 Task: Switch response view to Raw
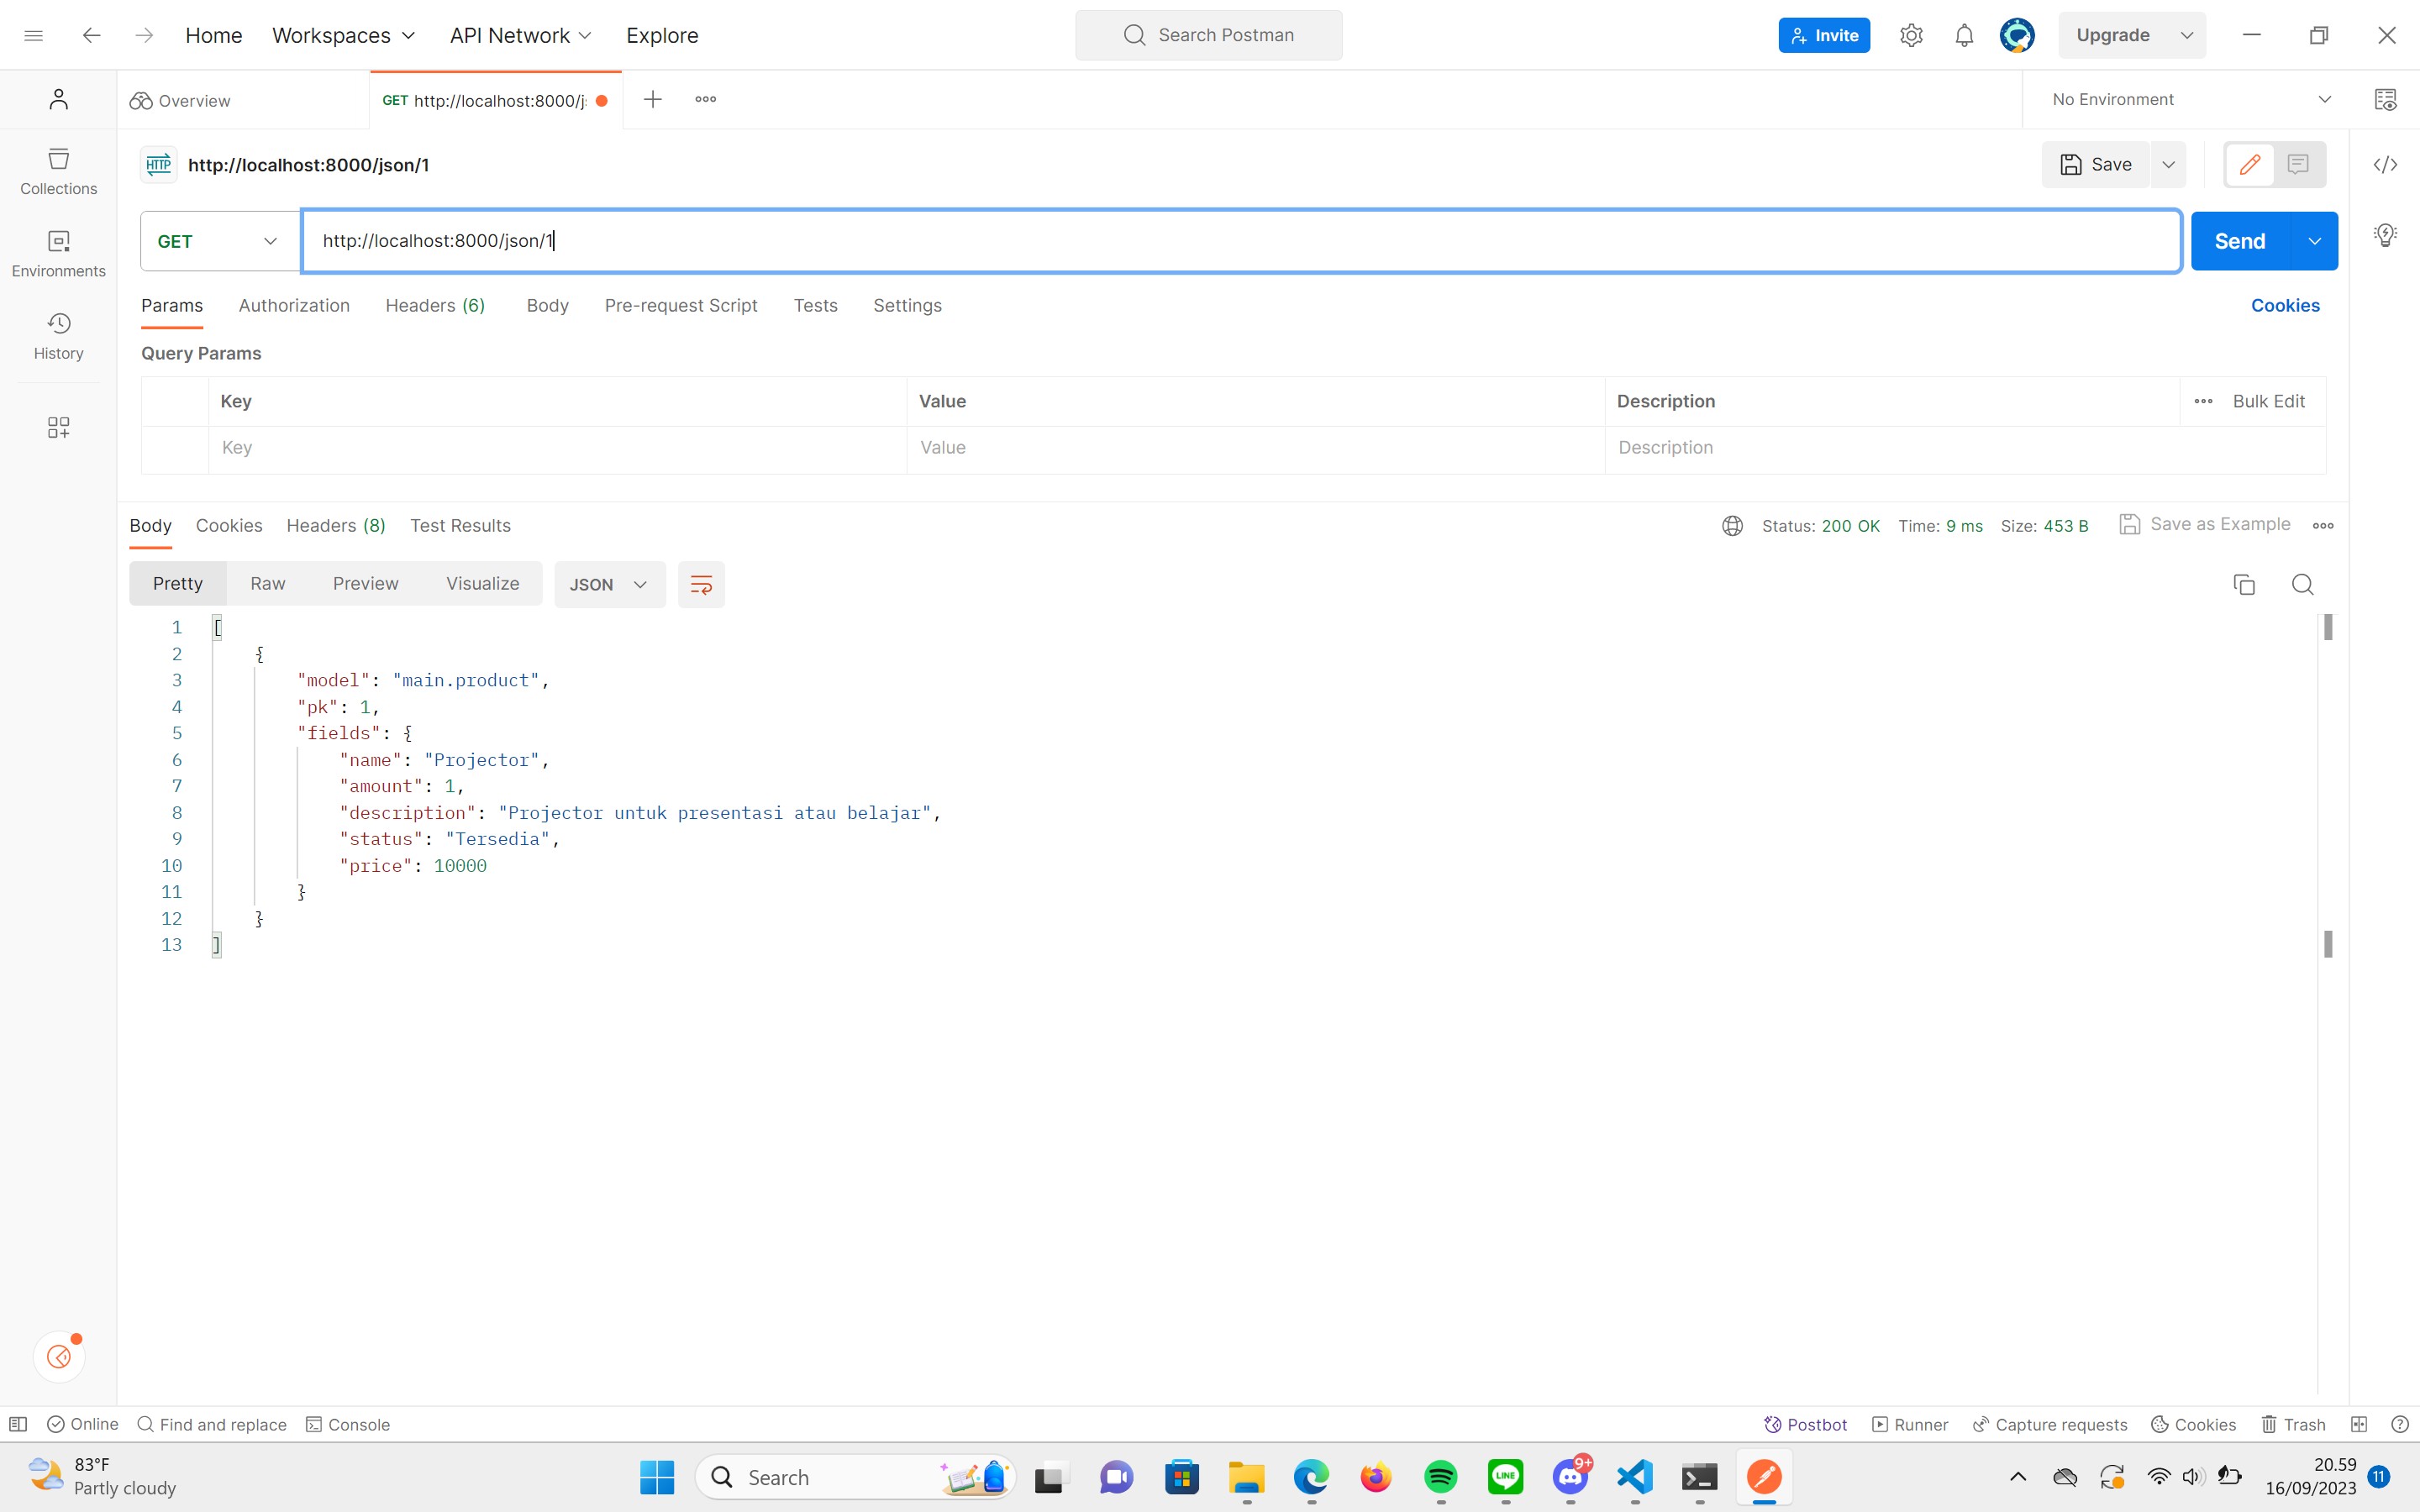[267, 583]
